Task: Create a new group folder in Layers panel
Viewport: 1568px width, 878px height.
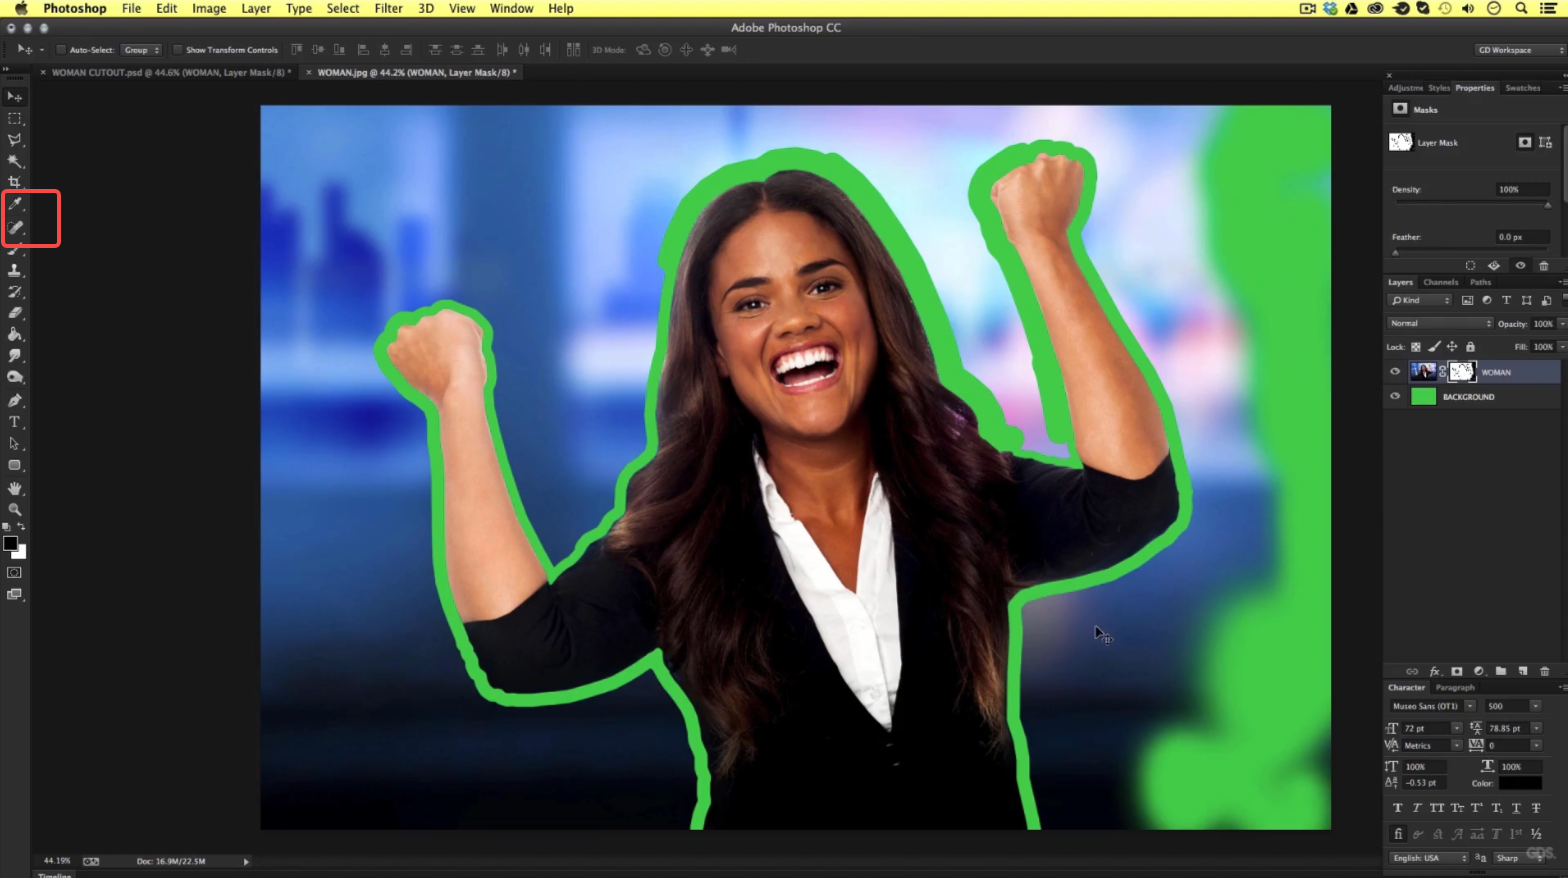Action: pos(1501,671)
